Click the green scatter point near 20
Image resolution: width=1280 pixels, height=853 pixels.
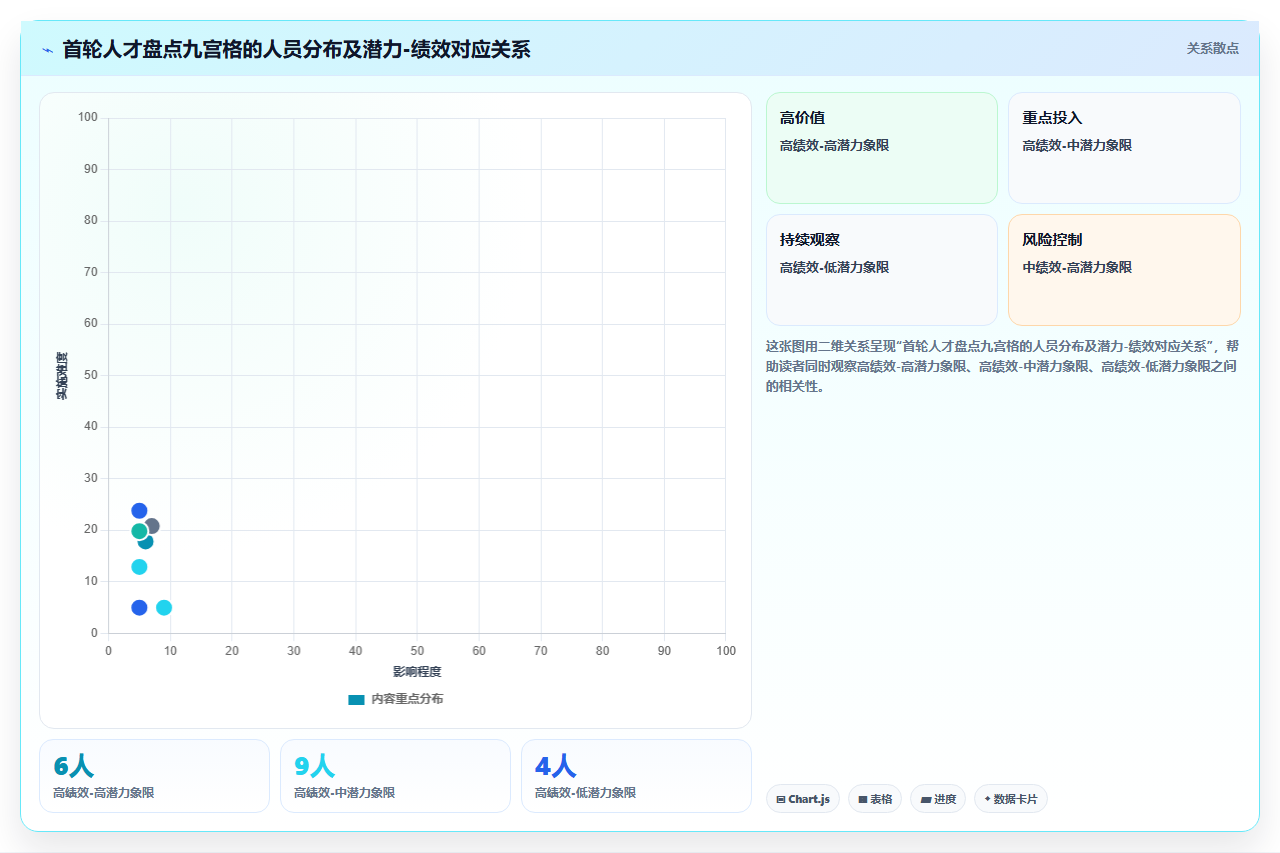coord(139,531)
